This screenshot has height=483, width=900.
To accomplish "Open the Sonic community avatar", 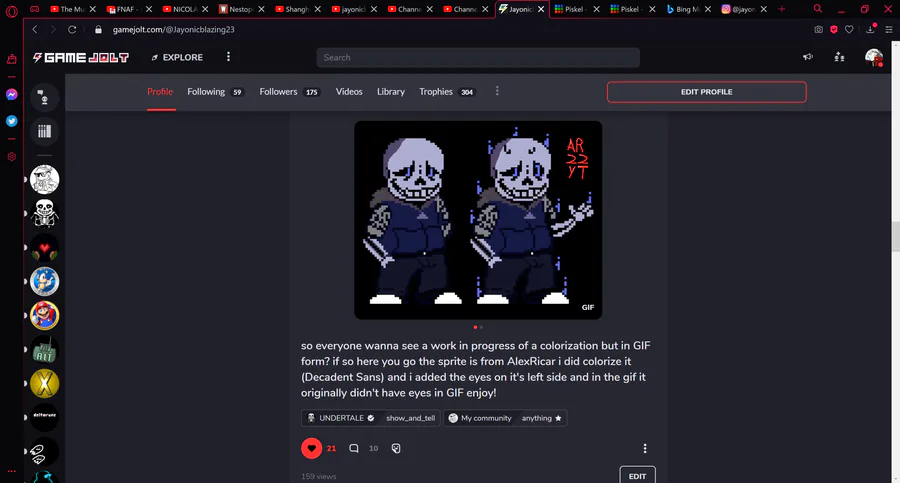I will pyautogui.click(x=44, y=281).
